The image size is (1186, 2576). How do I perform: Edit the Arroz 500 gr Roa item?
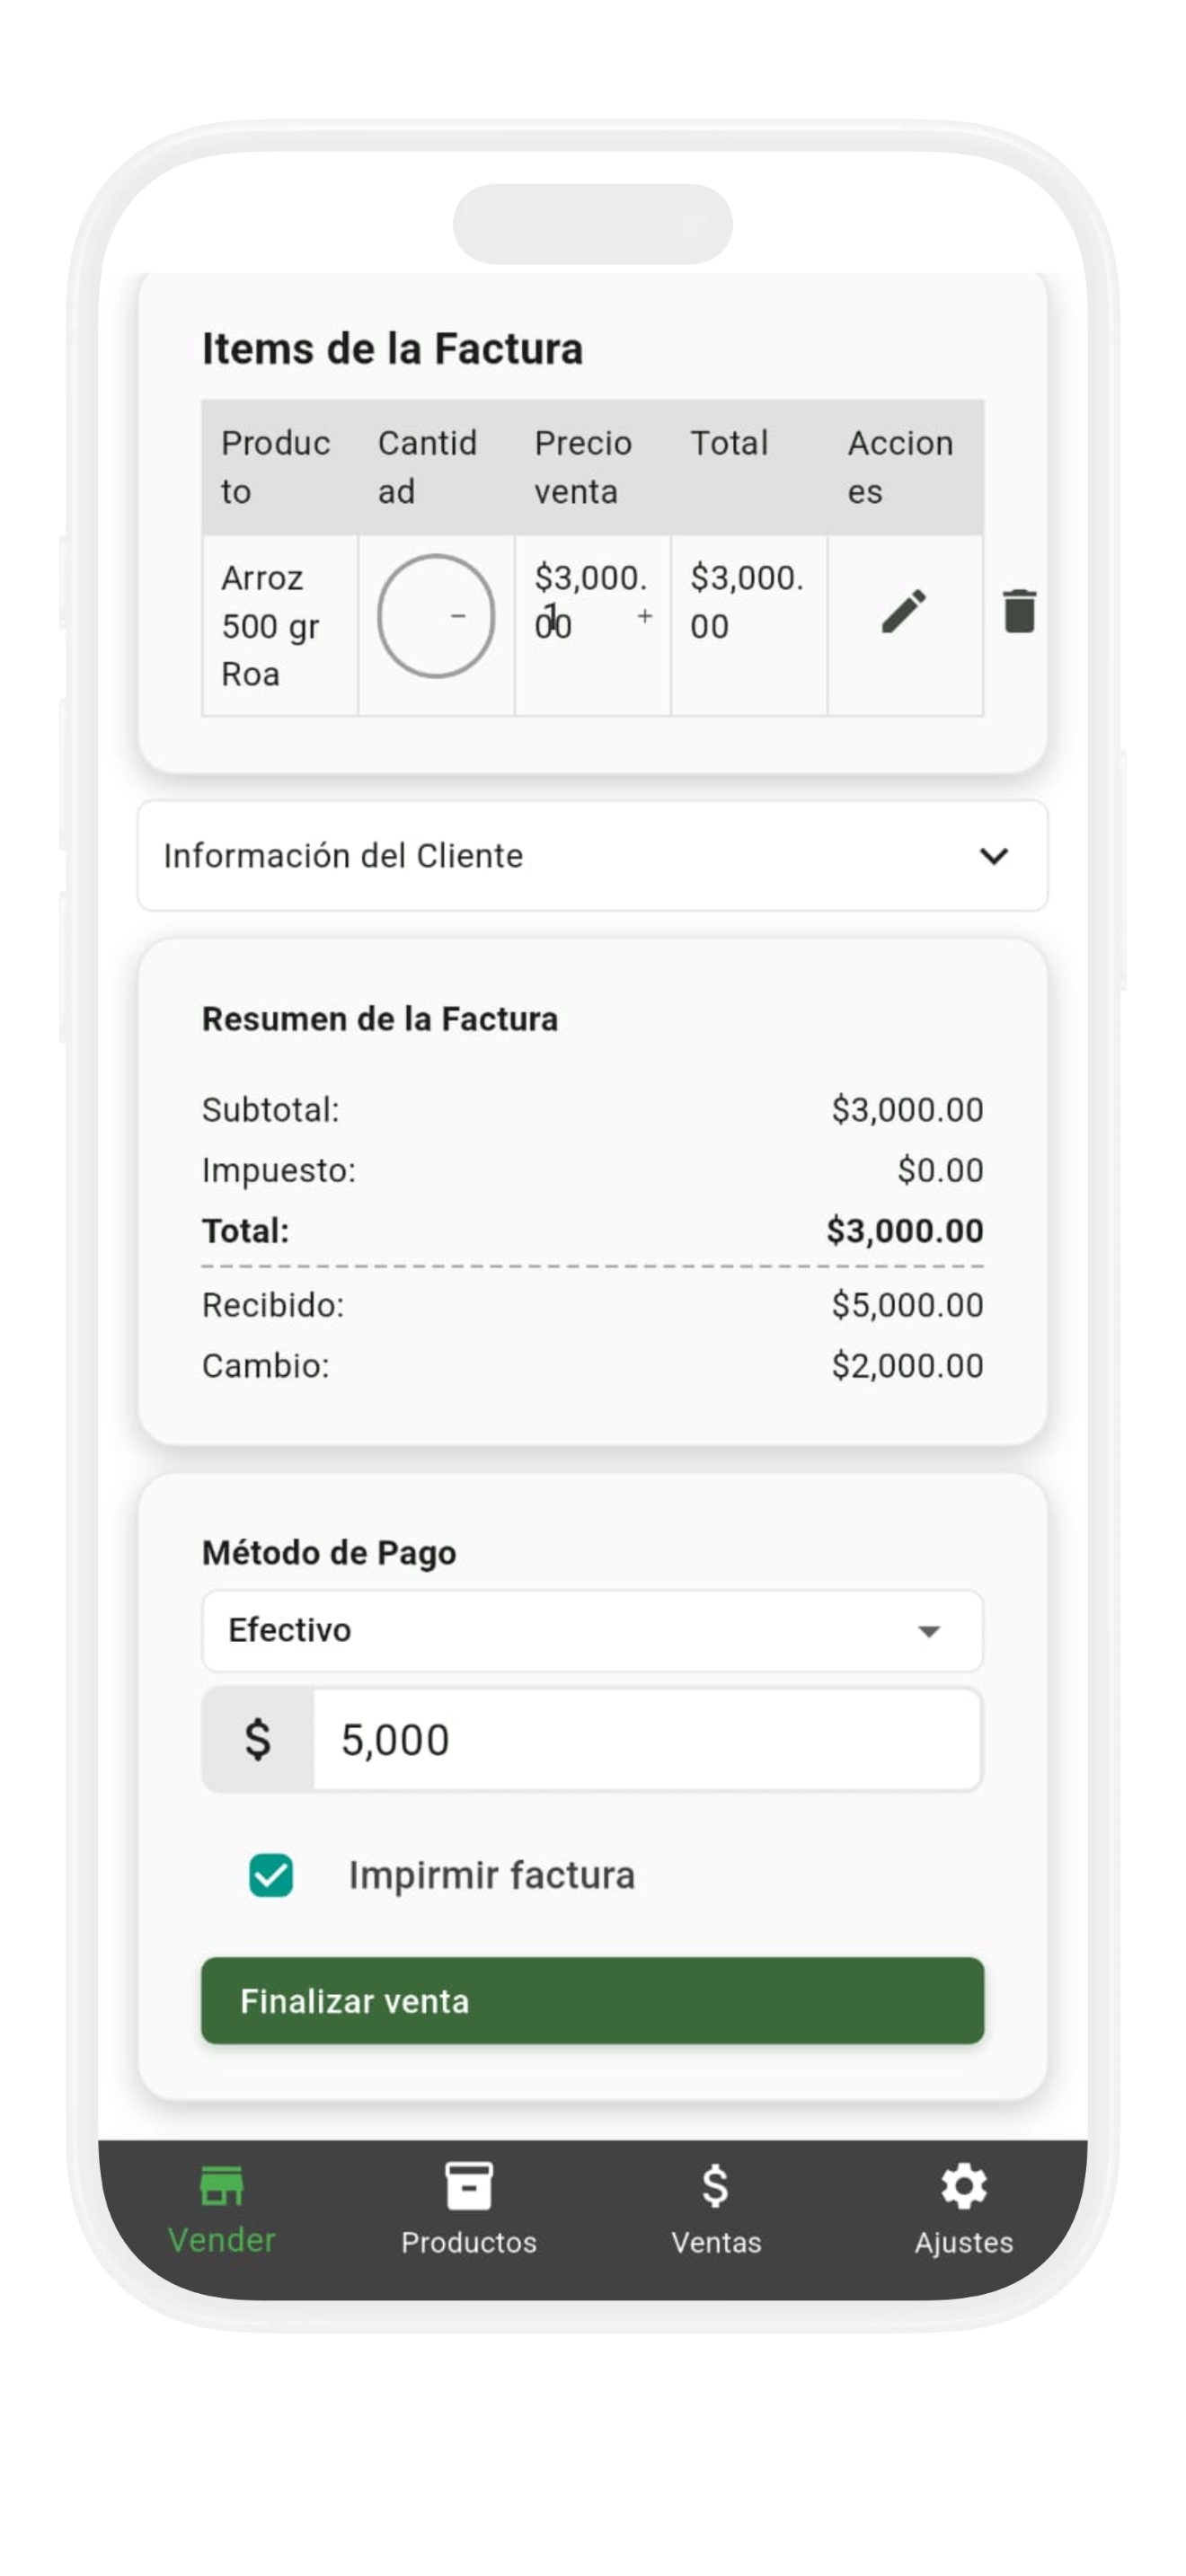903,611
